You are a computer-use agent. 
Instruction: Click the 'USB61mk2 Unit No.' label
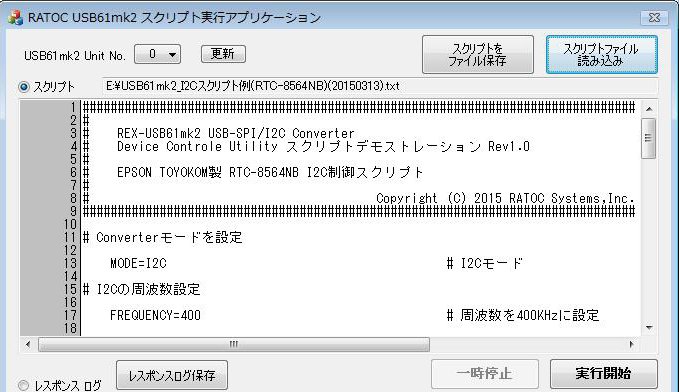pyautogui.click(x=75, y=56)
